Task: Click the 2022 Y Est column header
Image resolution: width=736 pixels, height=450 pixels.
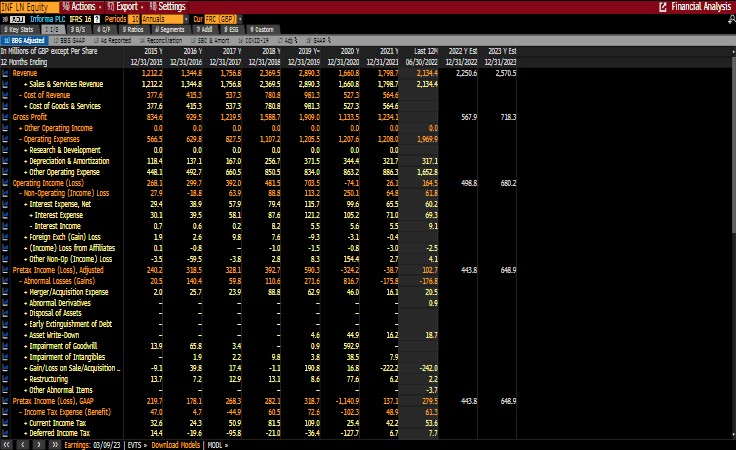Action: click(462, 51)
